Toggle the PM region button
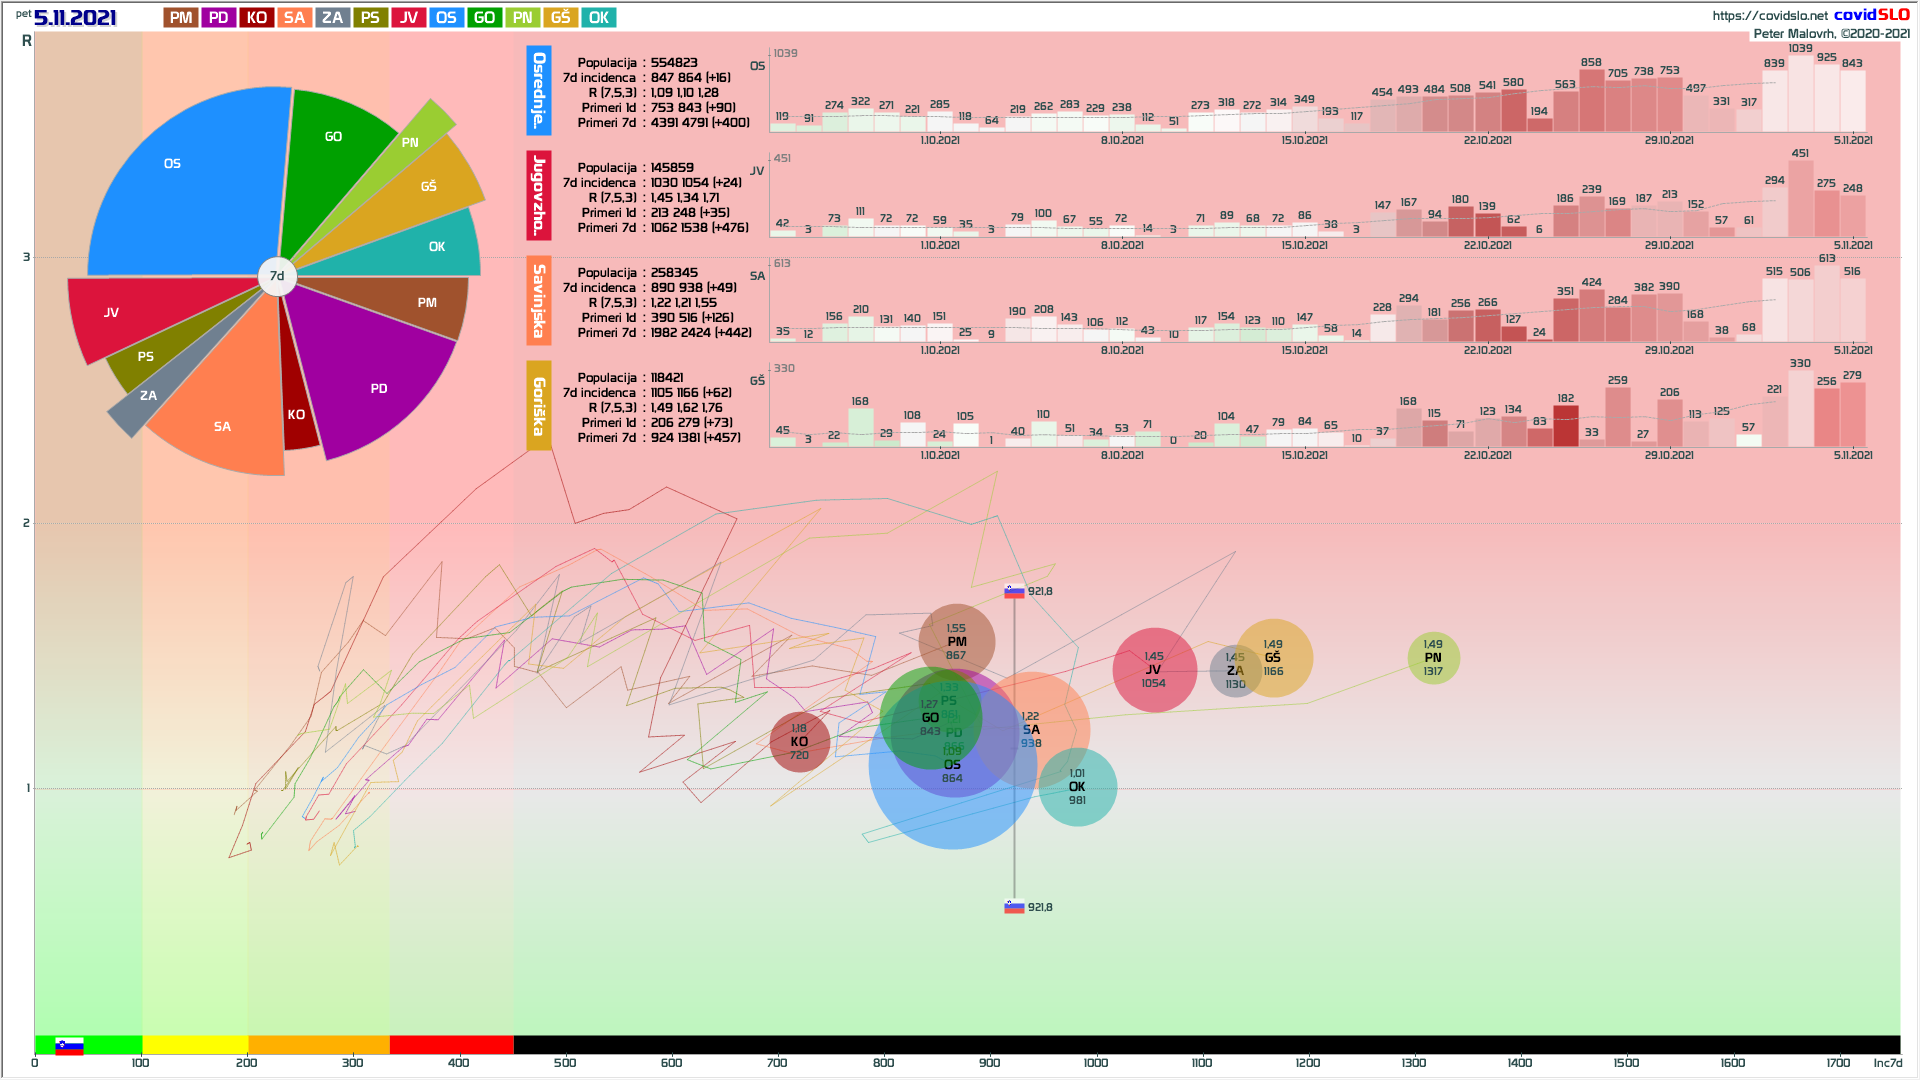1920x1080 pixels. point(181,18)
